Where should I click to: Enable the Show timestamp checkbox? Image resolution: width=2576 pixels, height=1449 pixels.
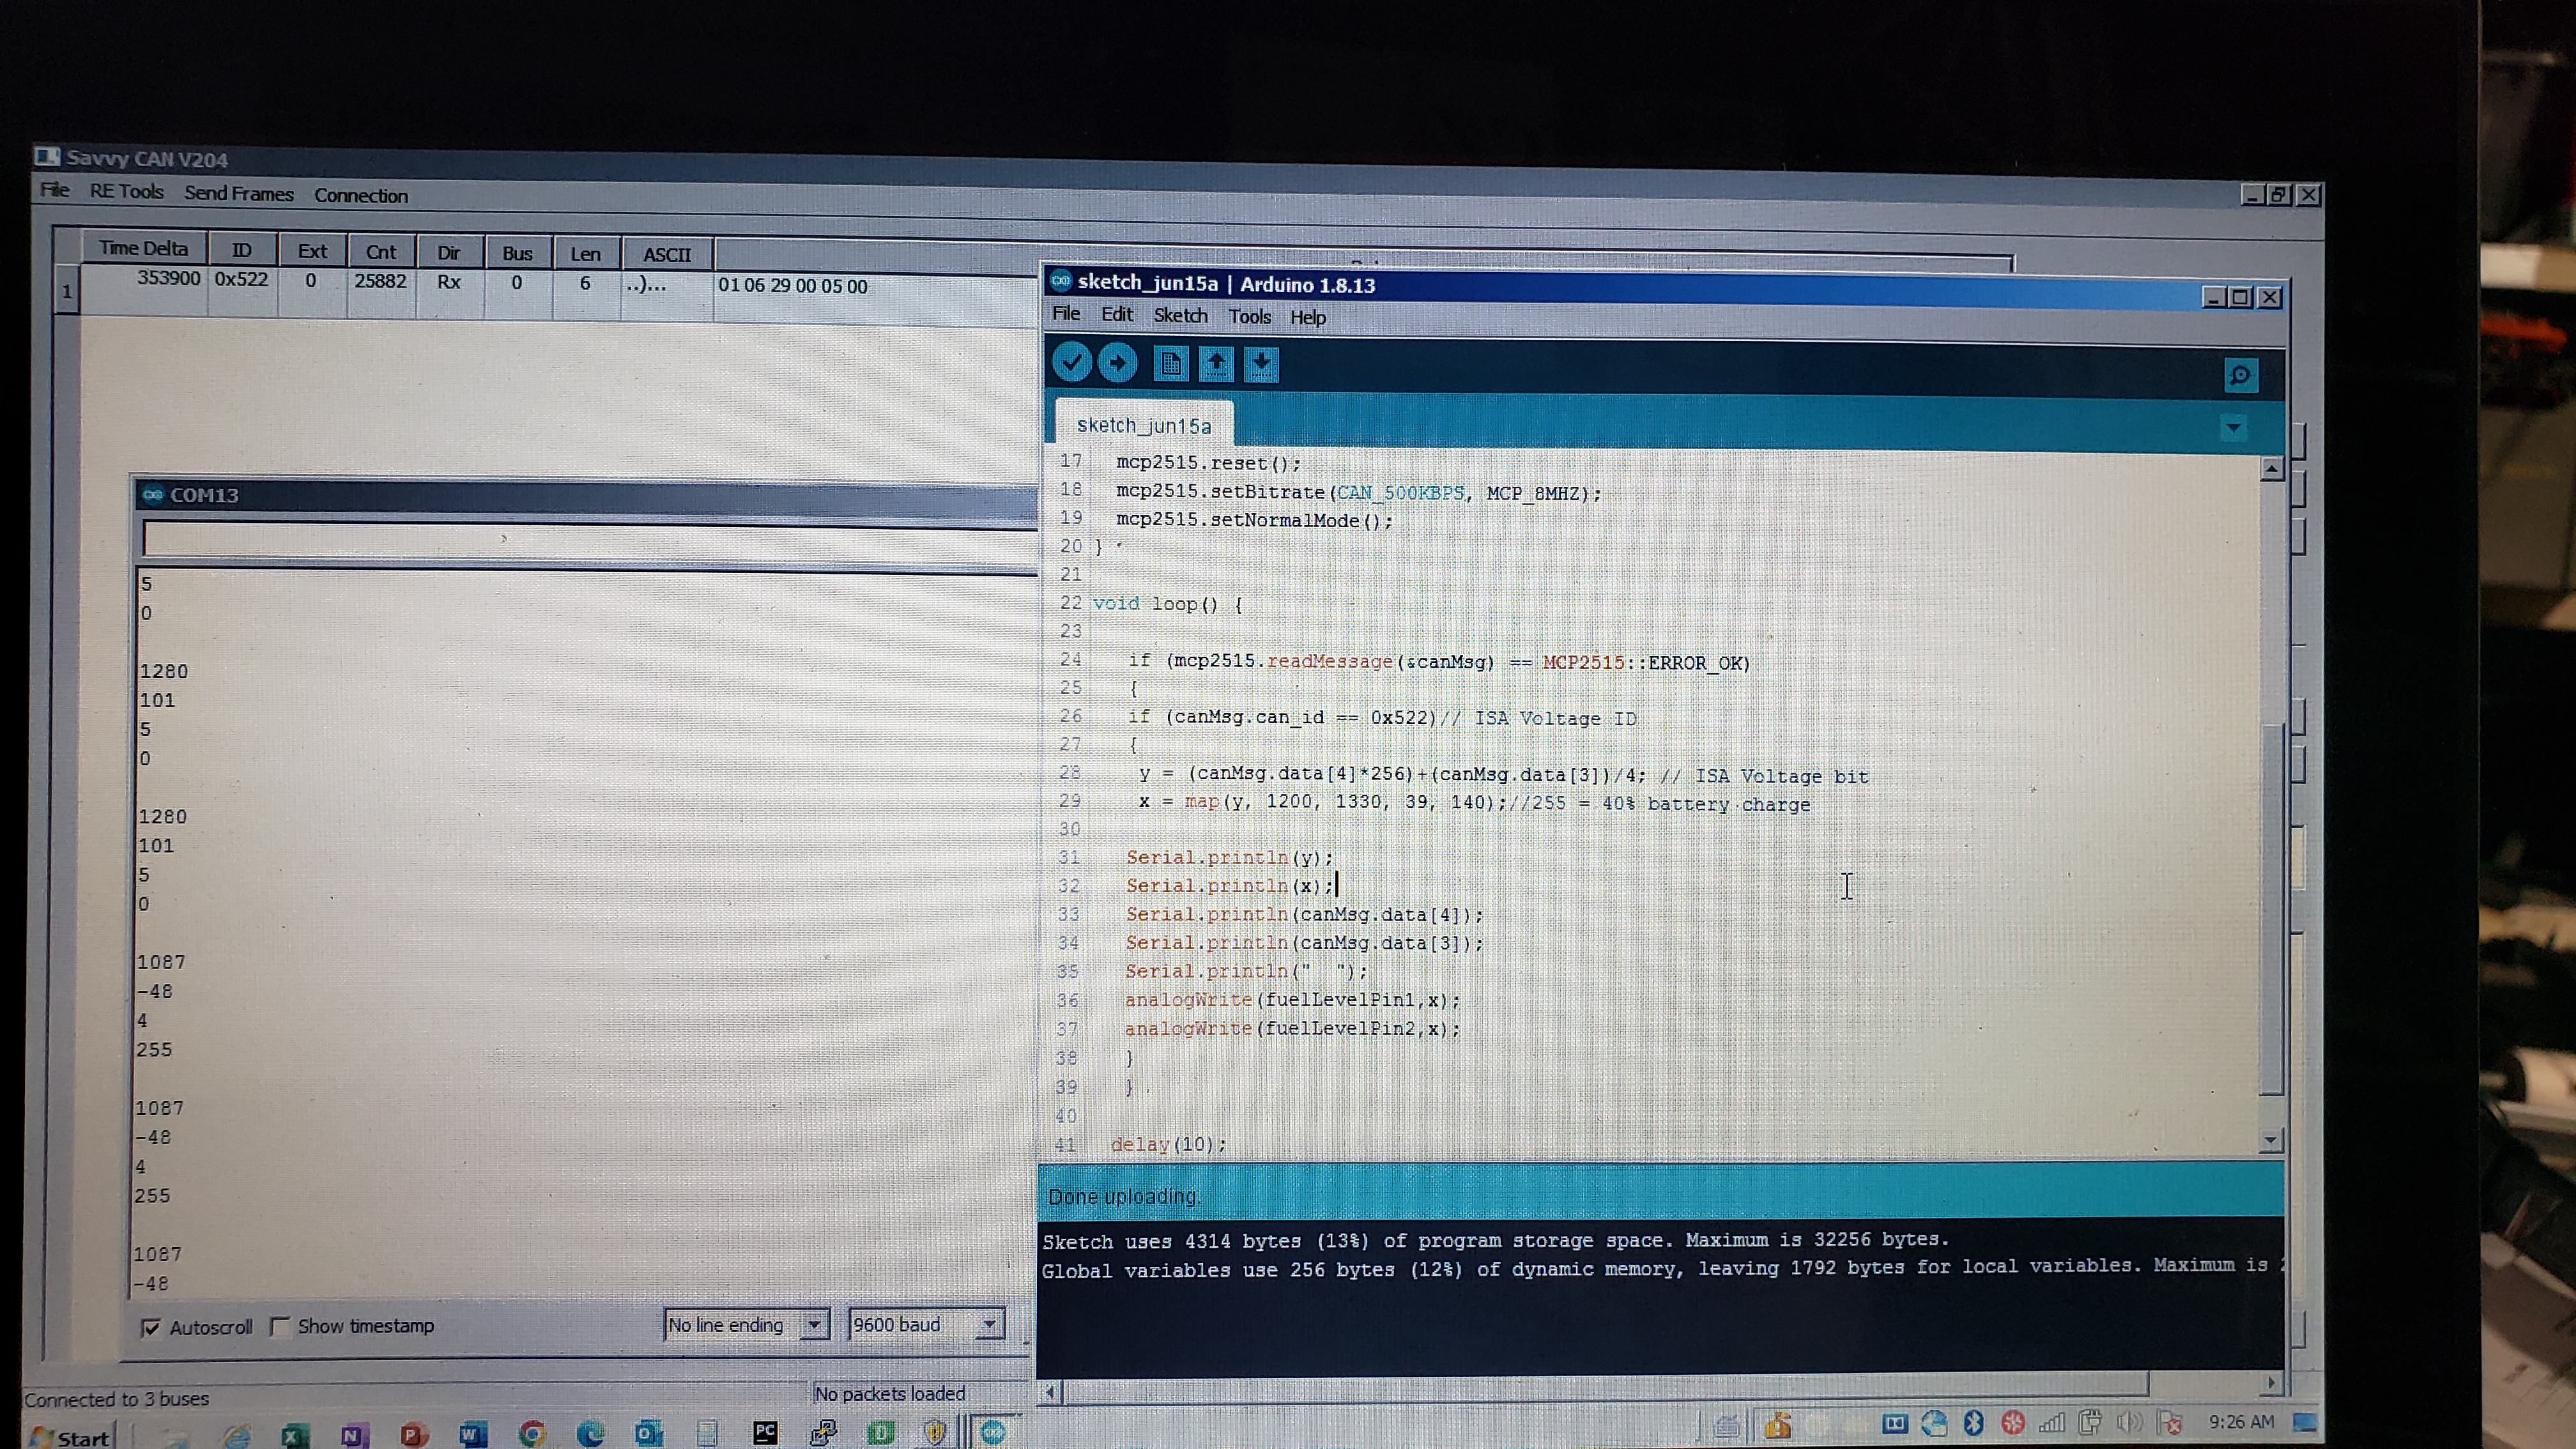click(280, 1327)
